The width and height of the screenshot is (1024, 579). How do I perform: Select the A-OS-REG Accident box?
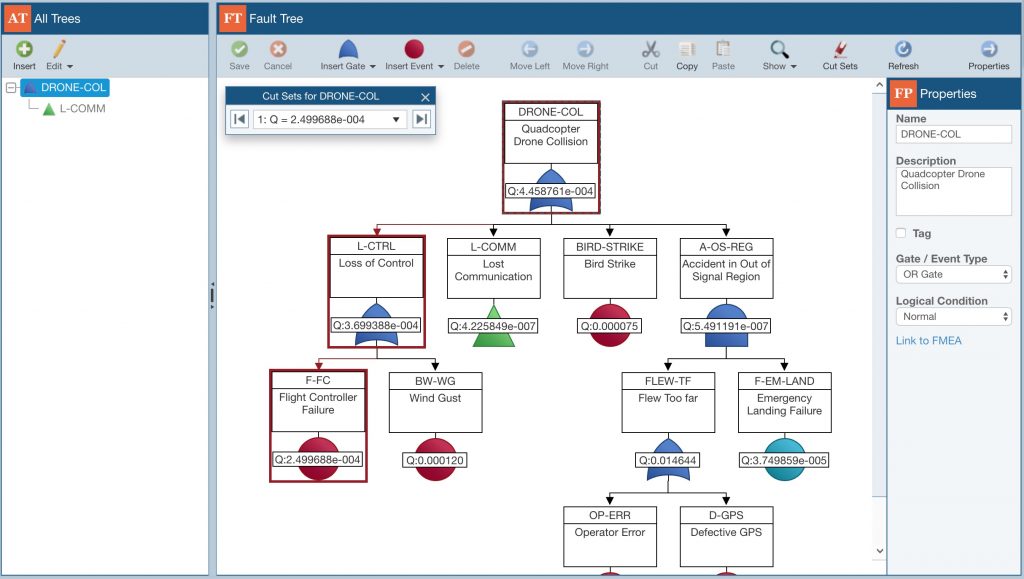(726, 268)
